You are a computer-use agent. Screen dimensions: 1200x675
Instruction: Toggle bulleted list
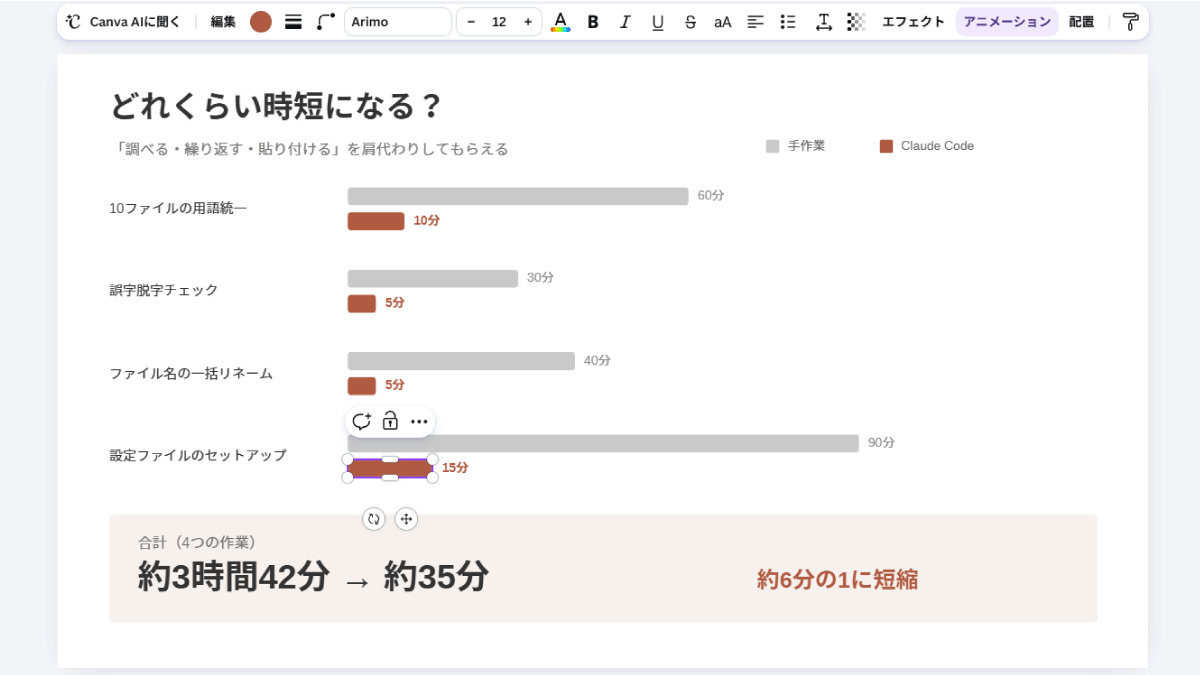pyautogui.click(x=788, y=22)
